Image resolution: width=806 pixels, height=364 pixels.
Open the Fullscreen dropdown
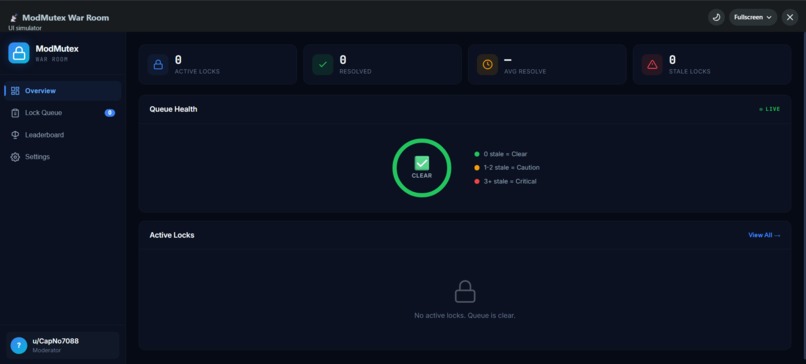[753, 17]
